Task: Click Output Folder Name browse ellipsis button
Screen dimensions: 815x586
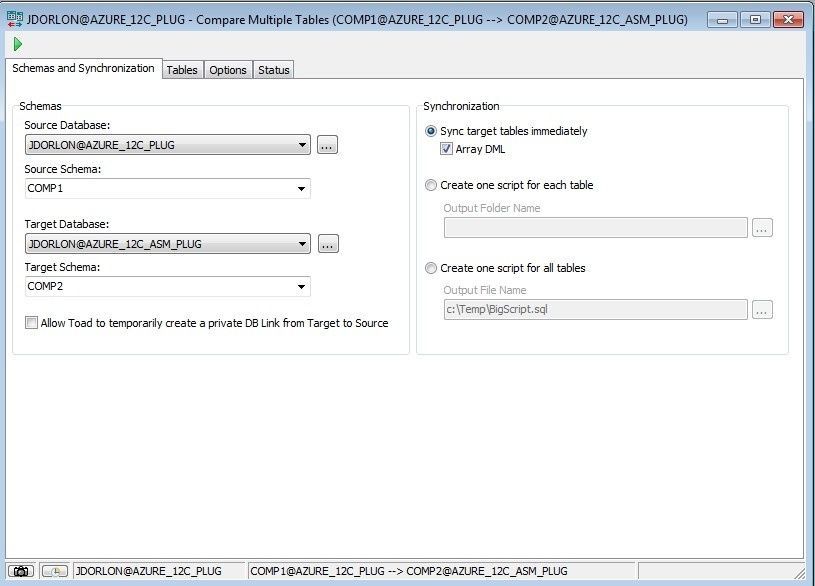Action: coord(762,228)
